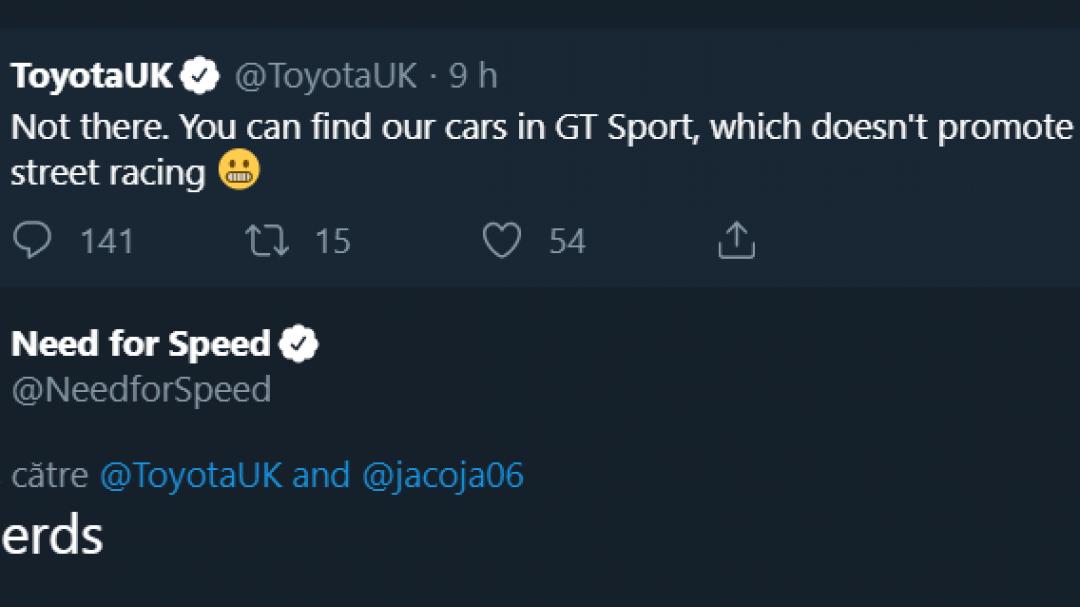The width and height of the screenshot is (1080, 607).
Task: Click the 15 retweets count
Action: [x=332, y=241]
